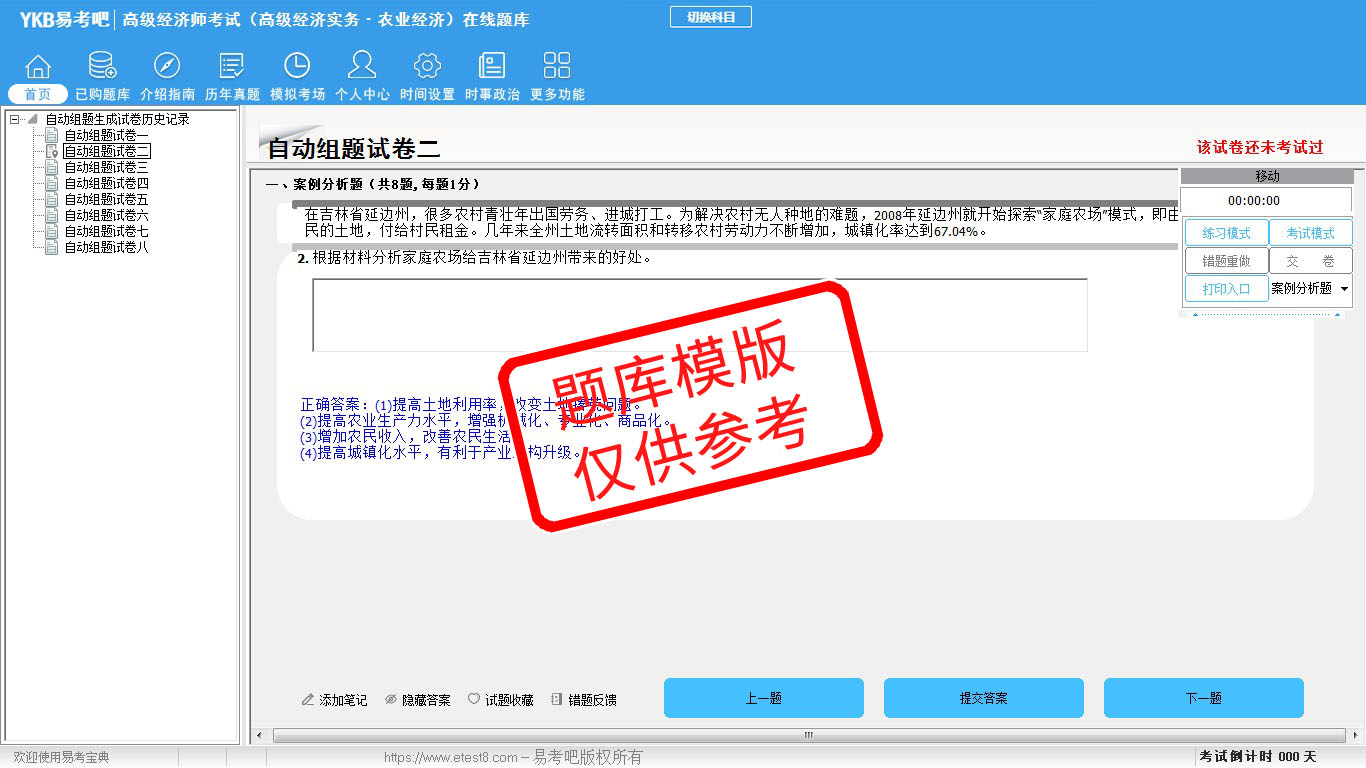
Task: Open 更多功能 grid icon
Action: [x=557, y=67]
